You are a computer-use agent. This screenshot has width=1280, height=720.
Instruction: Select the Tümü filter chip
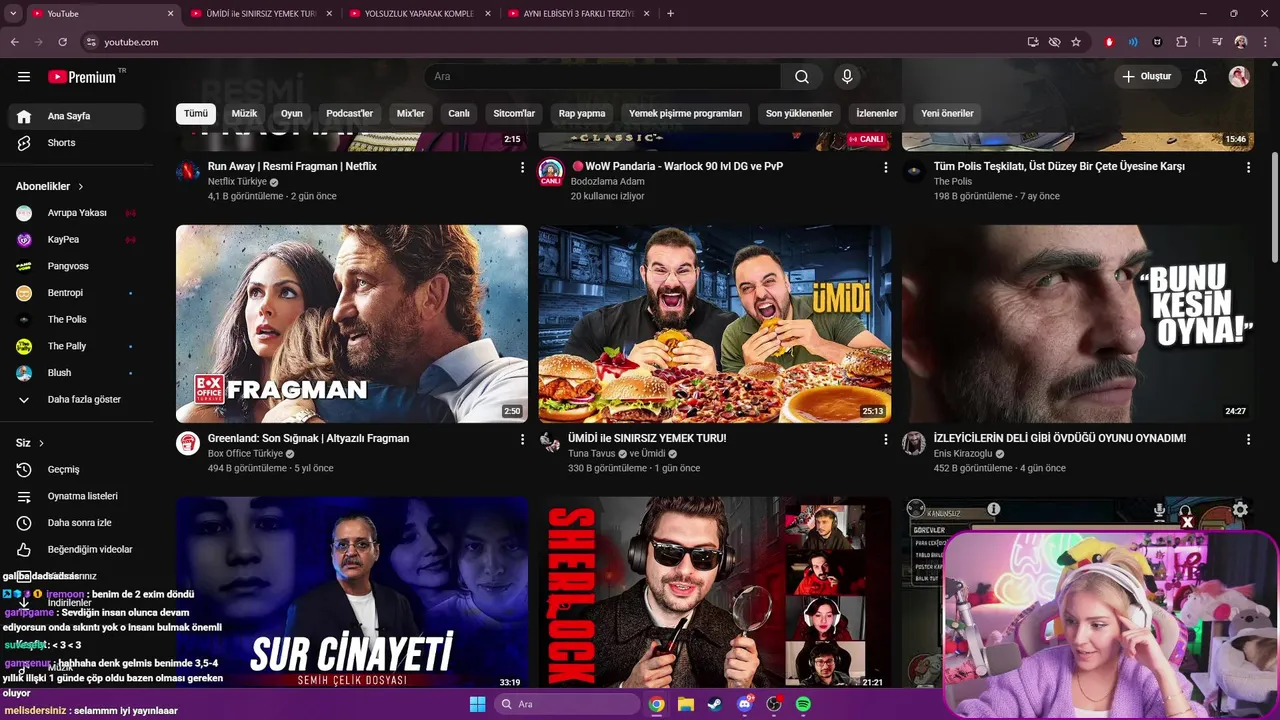pos(196,114)
